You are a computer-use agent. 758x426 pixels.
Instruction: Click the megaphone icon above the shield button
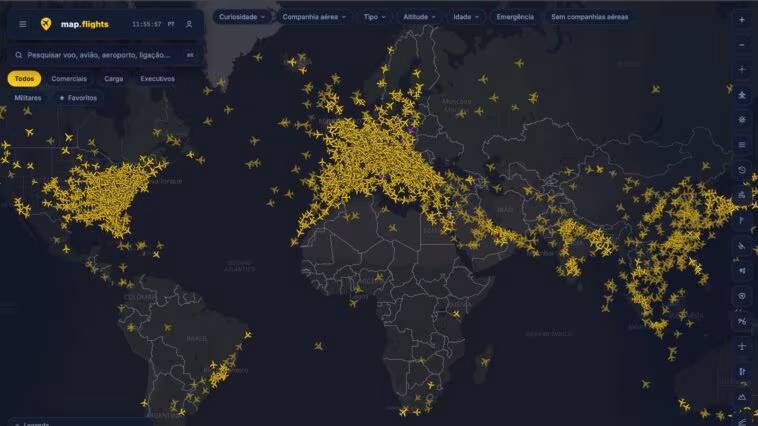742,271
